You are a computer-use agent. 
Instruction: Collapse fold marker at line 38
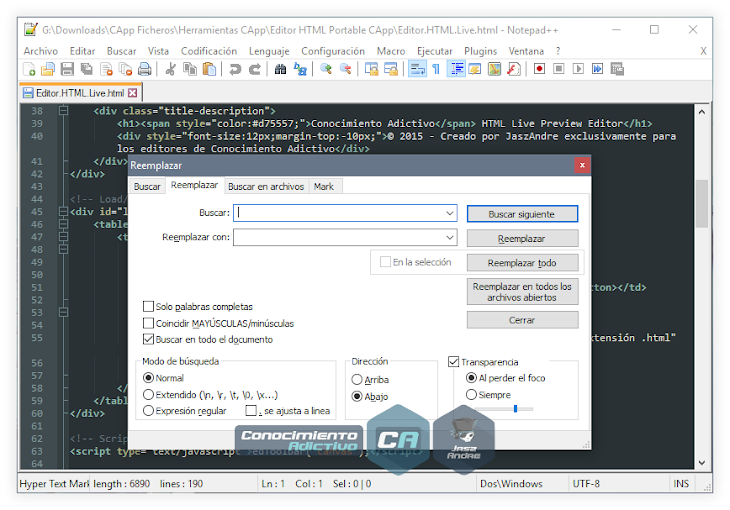pyautogui.click(x=63, y=111)
